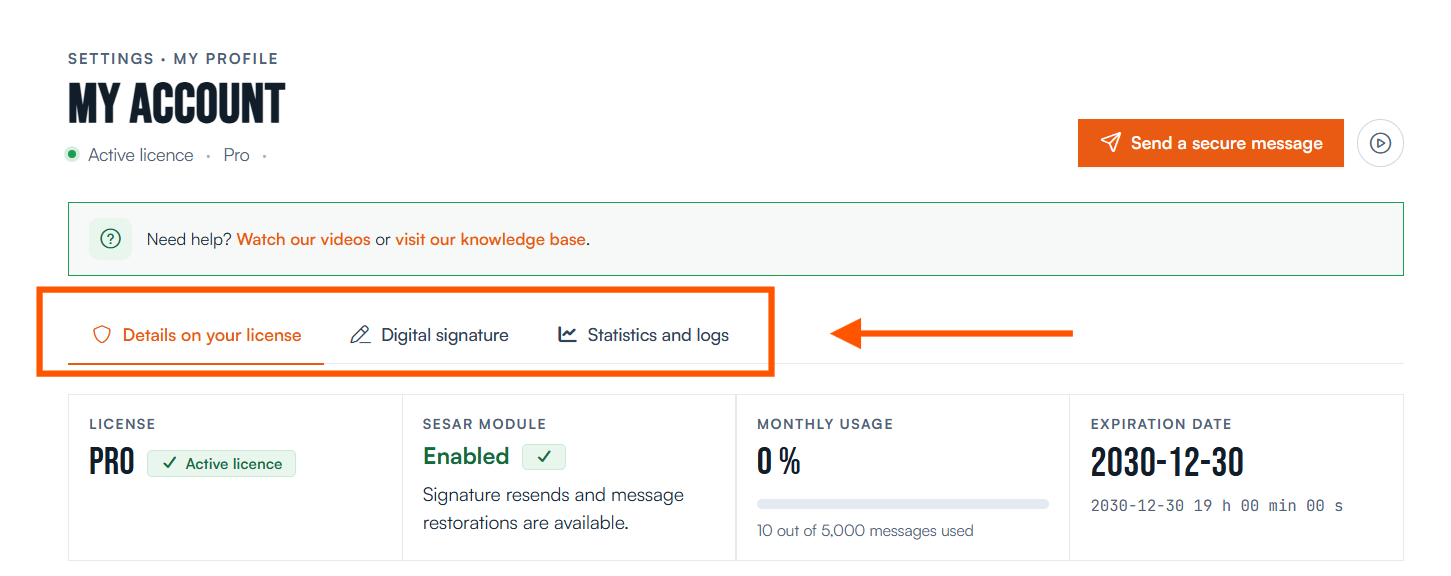Send a secure message
1451x576 pixels.
(x=1211, y=143)
